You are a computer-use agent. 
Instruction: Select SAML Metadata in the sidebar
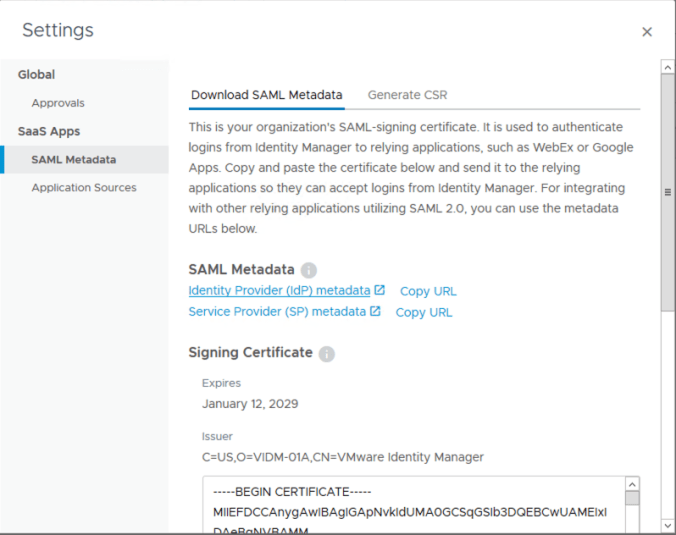point(73,160)
